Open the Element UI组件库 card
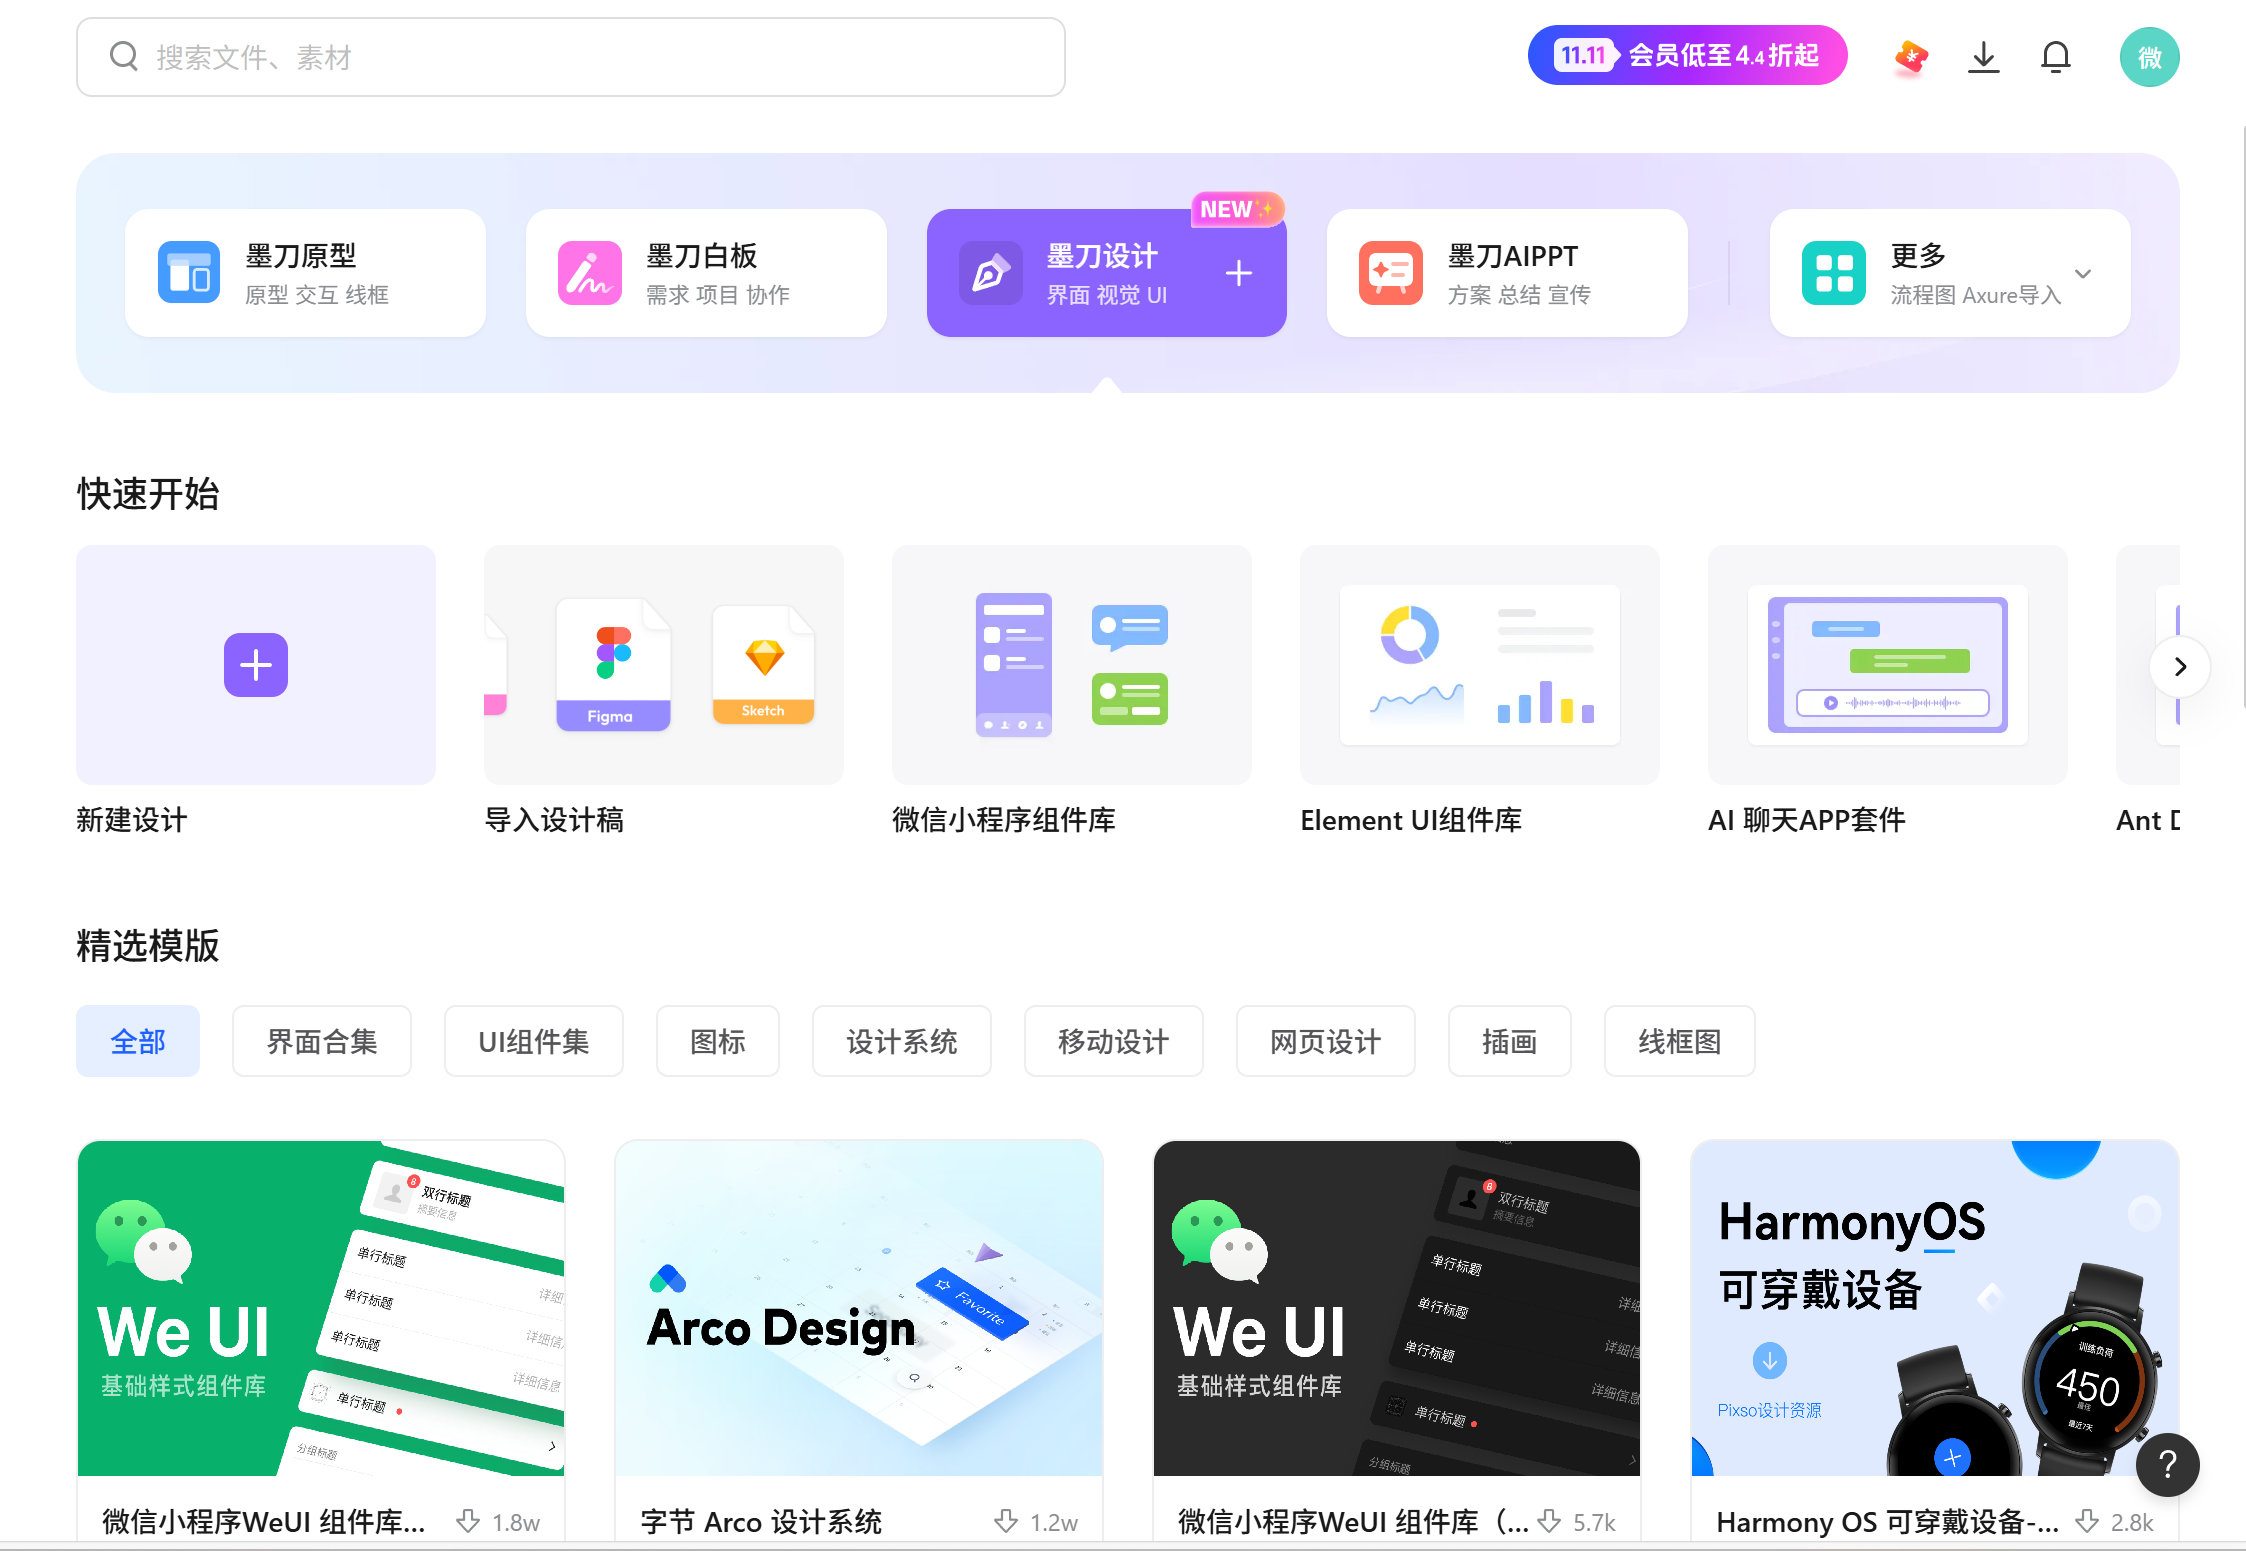 coord(1479,664)
